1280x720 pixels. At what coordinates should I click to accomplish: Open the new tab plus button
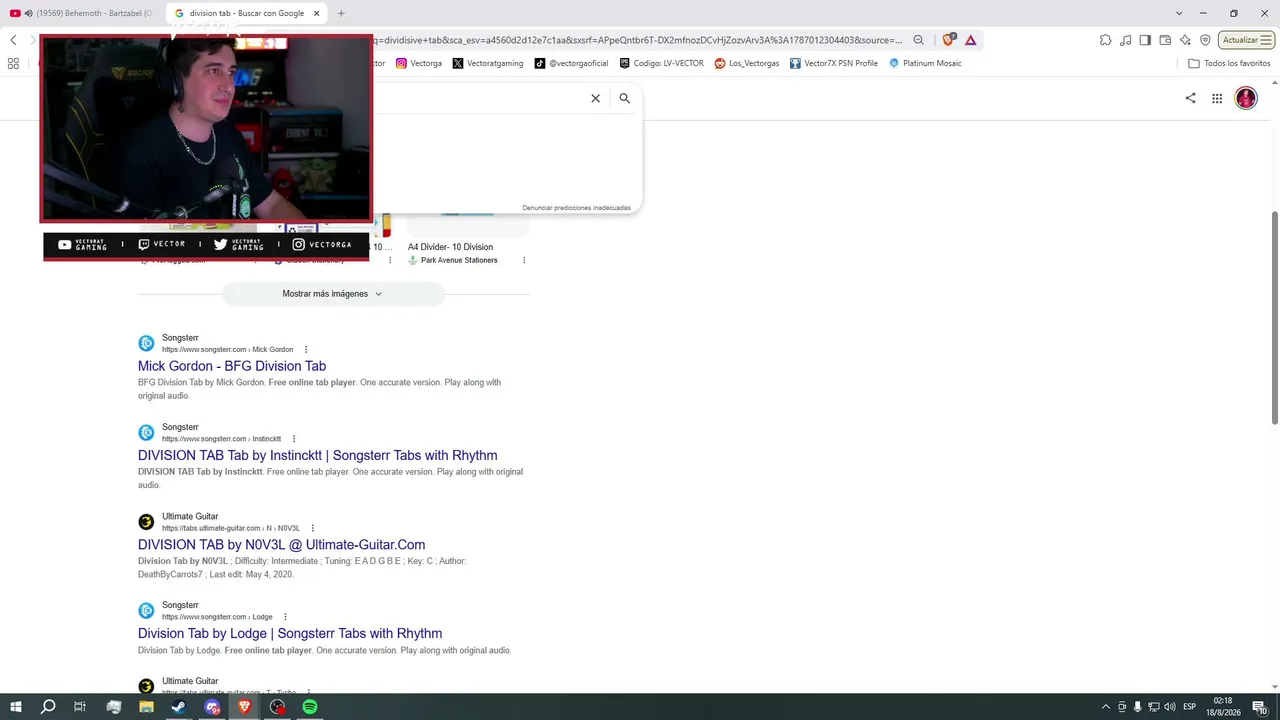click(x=341, y=13)
